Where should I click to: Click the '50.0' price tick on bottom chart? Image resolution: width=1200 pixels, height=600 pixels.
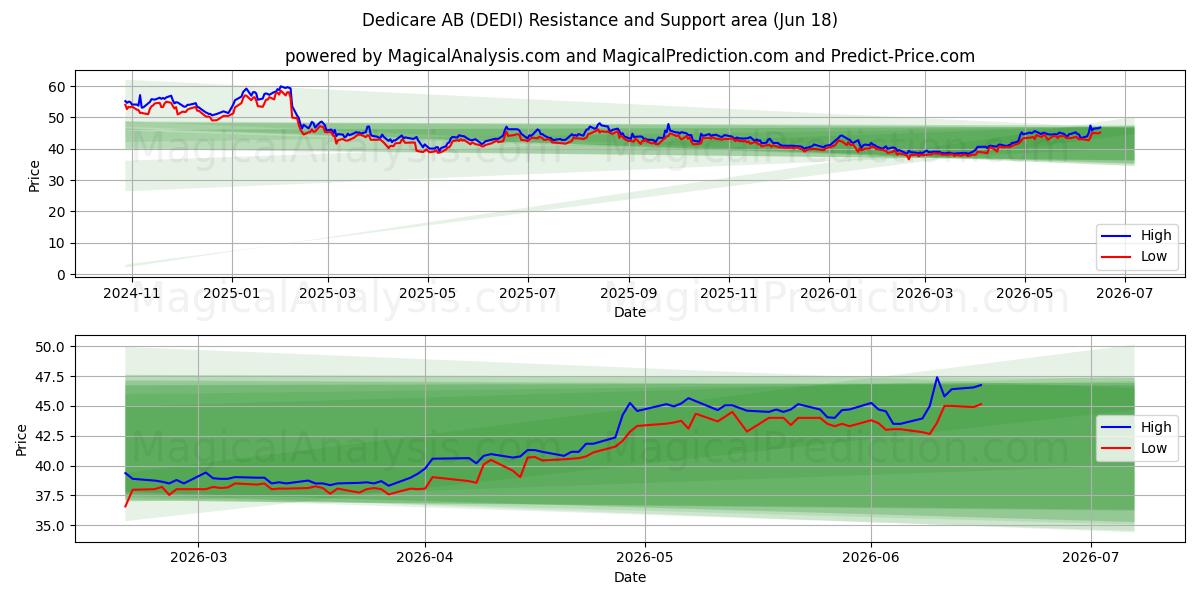pyautogui.click(x=51, y=347)
